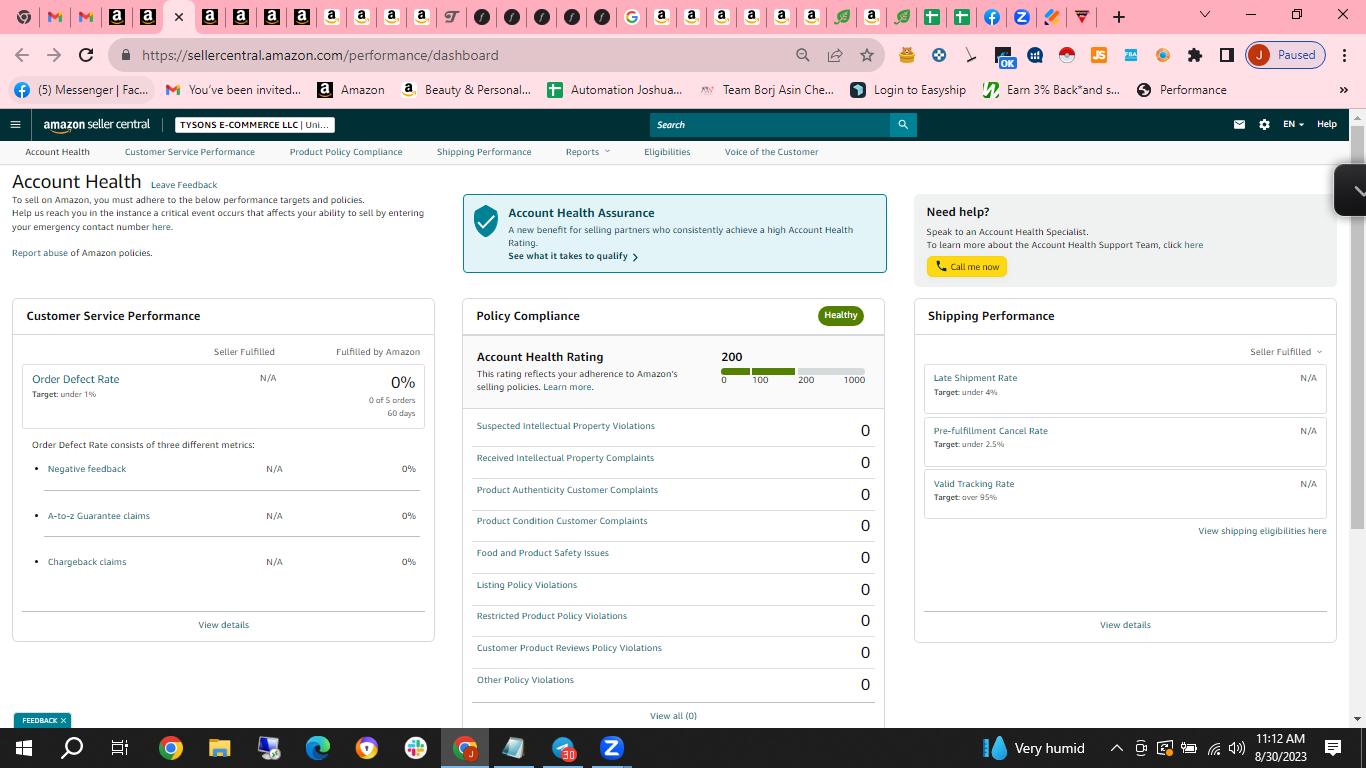Viewport: 1366px width, 768px height.
Task: Open Chrome three-dot menu
Action: coord(1345,55)
